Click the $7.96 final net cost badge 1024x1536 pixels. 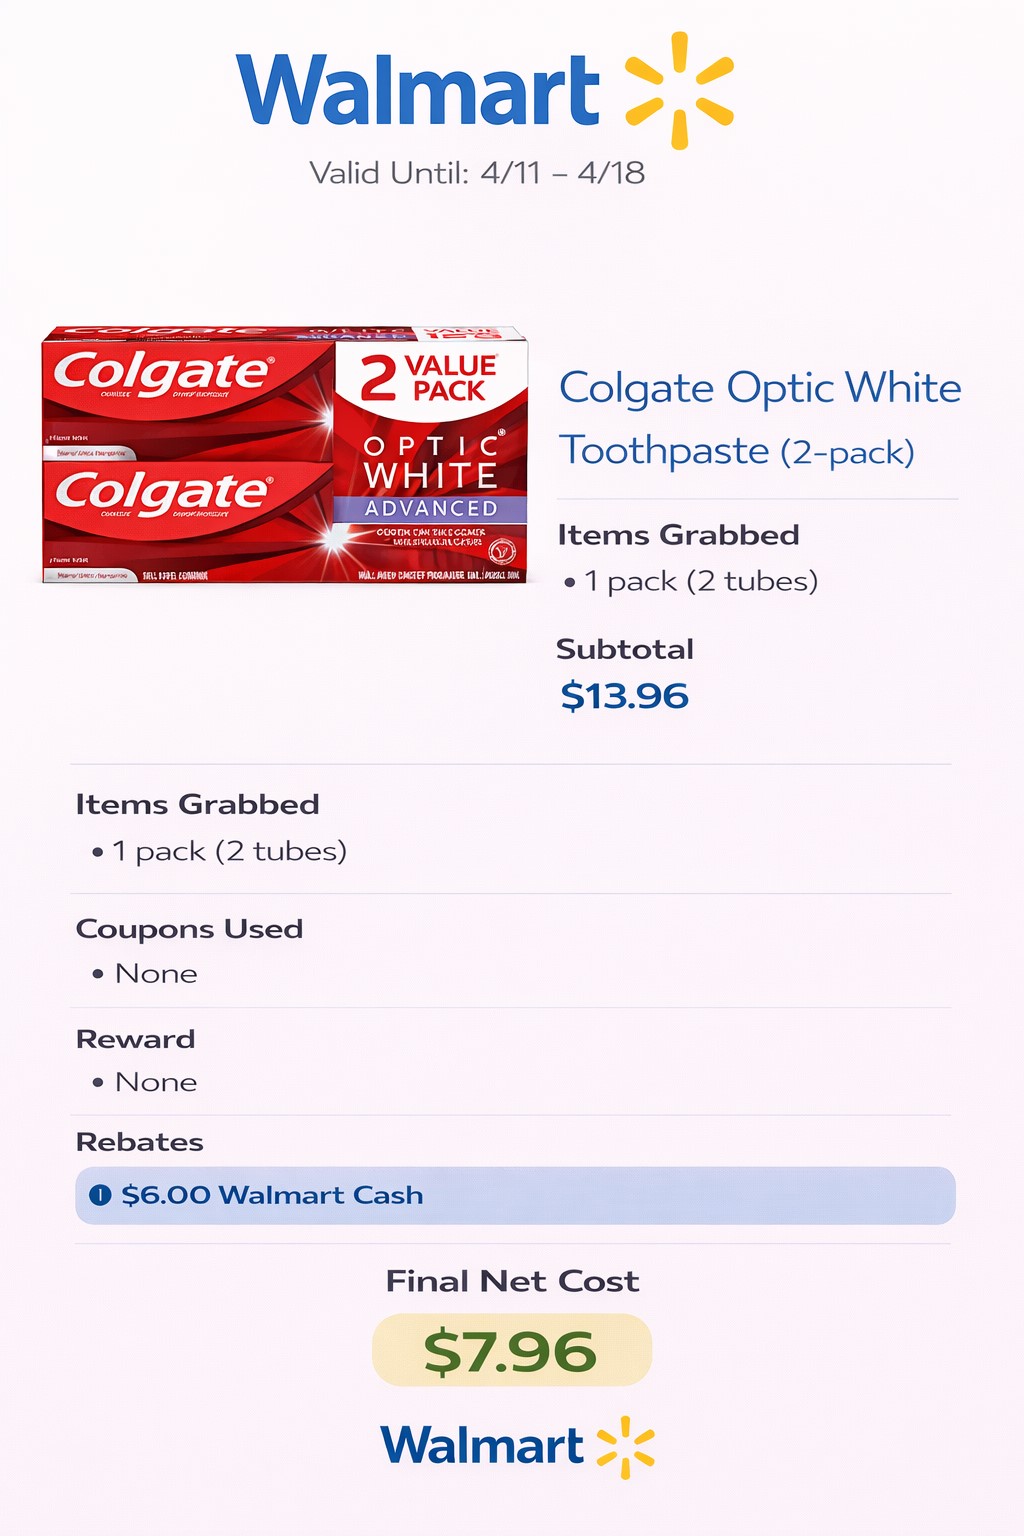click(511, 1351)
